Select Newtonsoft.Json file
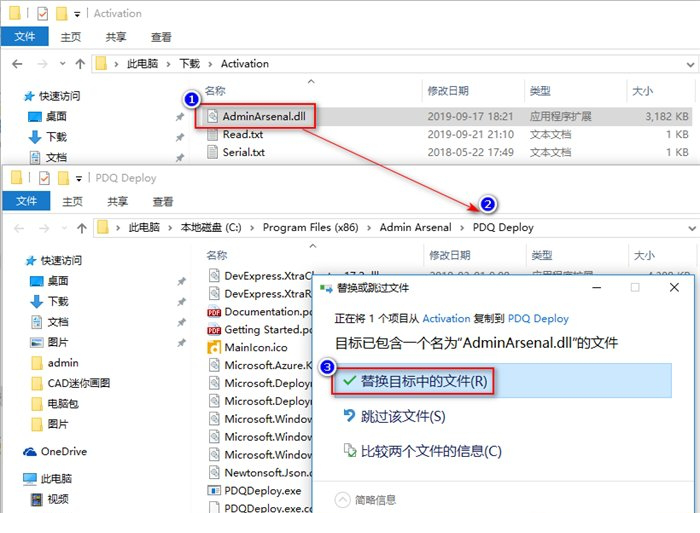The height and width of the screenshot is (533, 700). (x=260, y=472)
